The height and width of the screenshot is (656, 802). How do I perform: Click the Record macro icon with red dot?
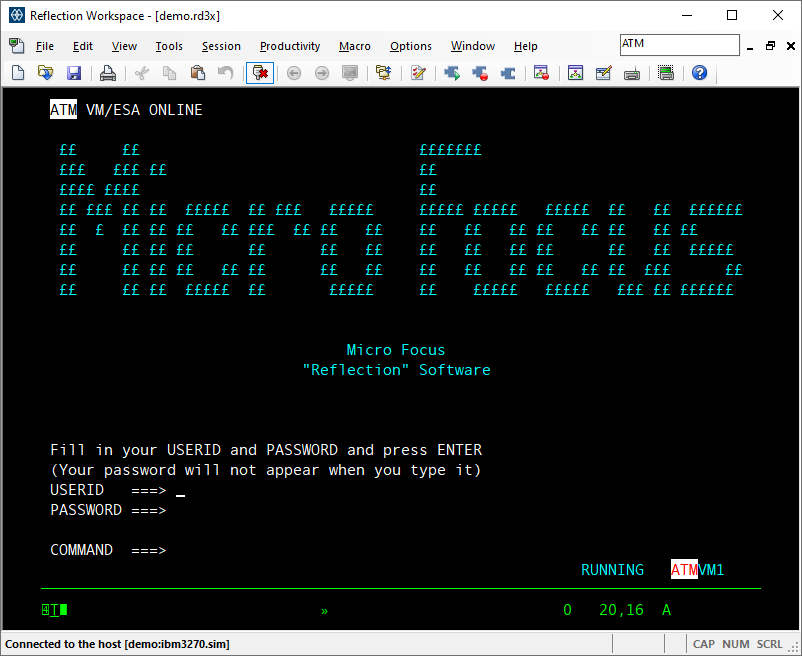tap(480, 73)
